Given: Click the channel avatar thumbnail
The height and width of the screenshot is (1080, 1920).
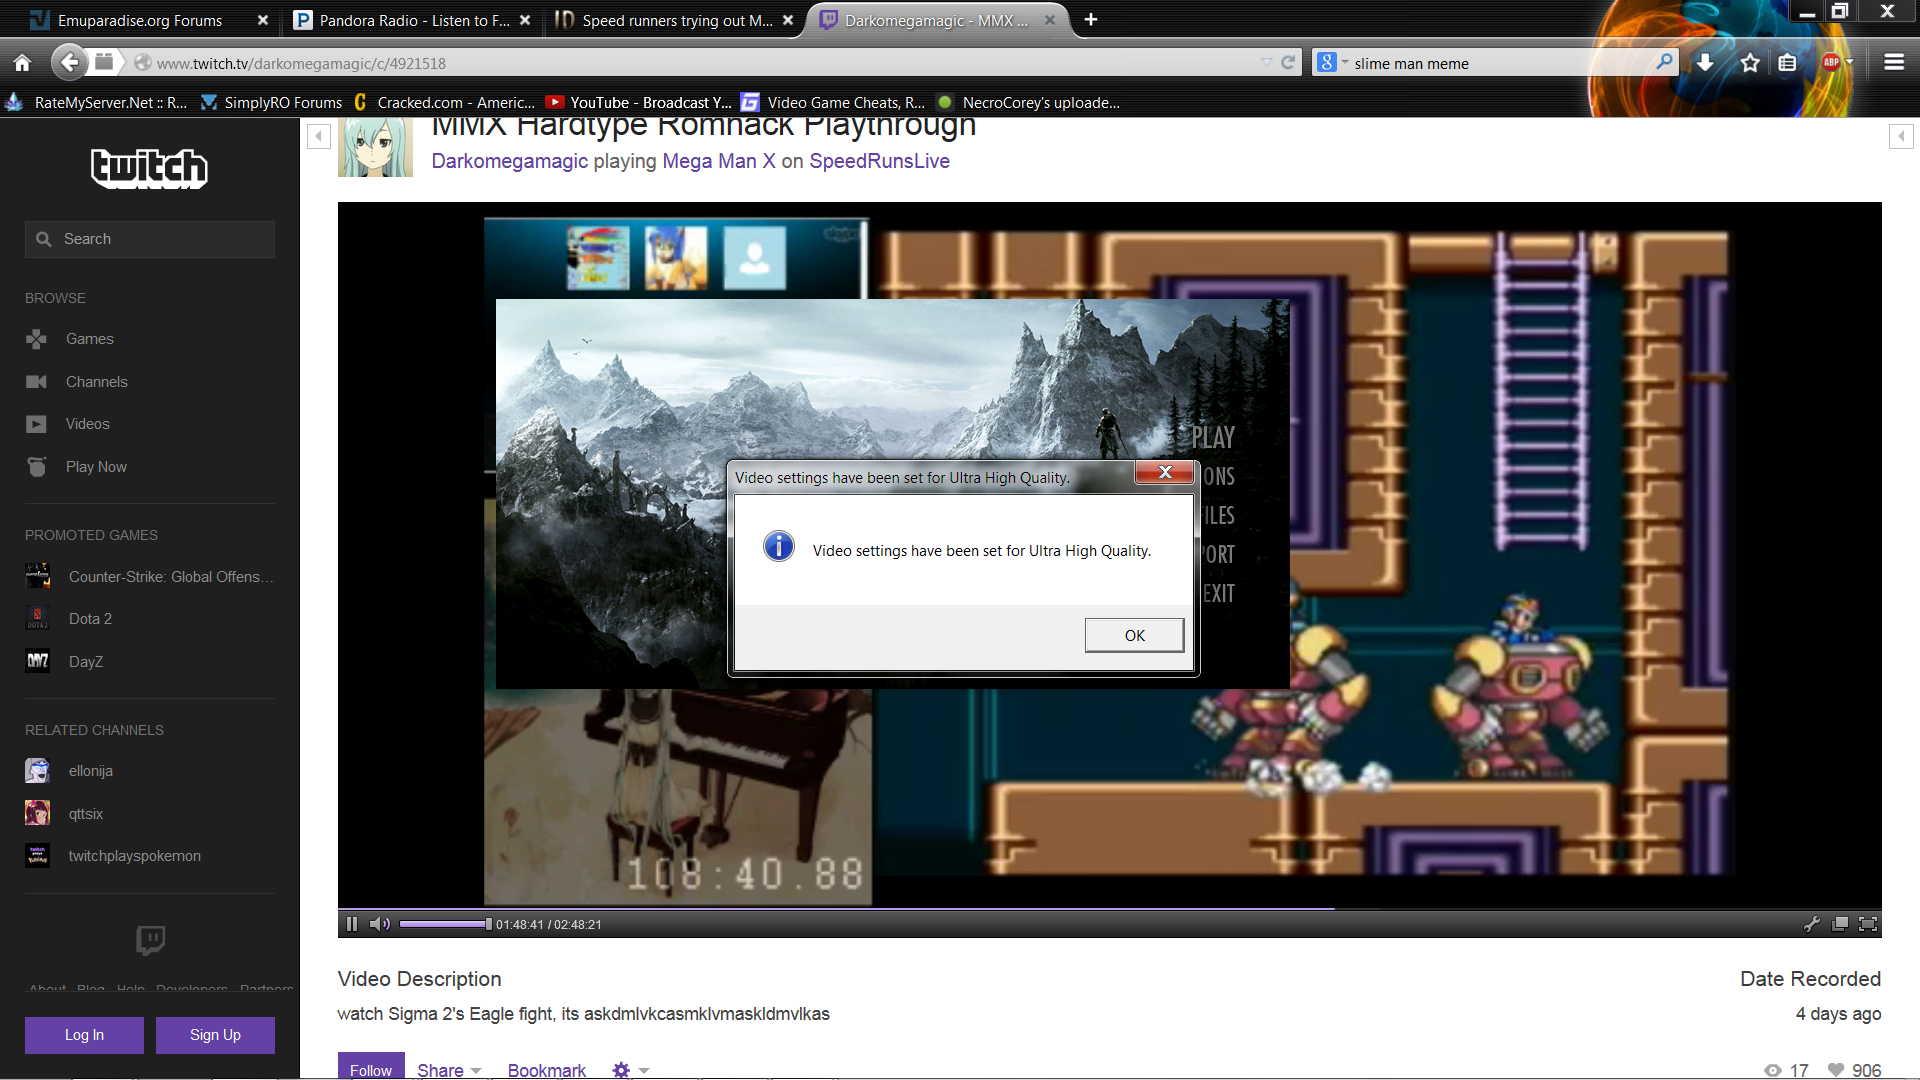Looking at the screenshot, I should [375, 148].
